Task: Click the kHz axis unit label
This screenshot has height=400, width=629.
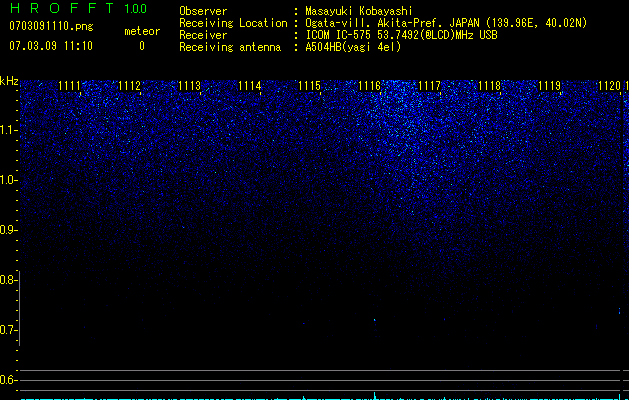Action: (9, 81)
